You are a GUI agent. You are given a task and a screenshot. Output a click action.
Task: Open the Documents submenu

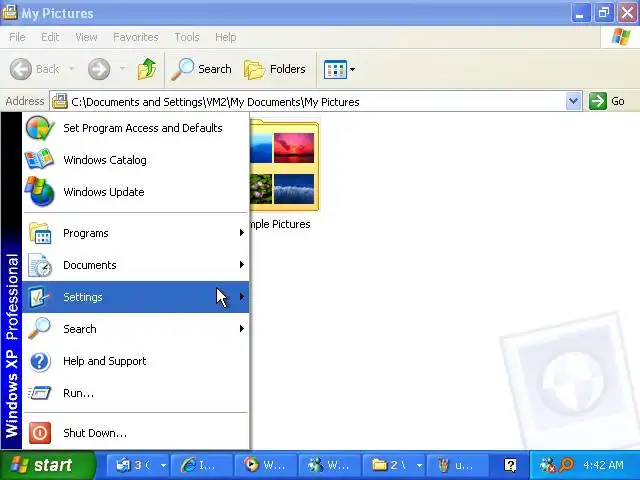136,265
